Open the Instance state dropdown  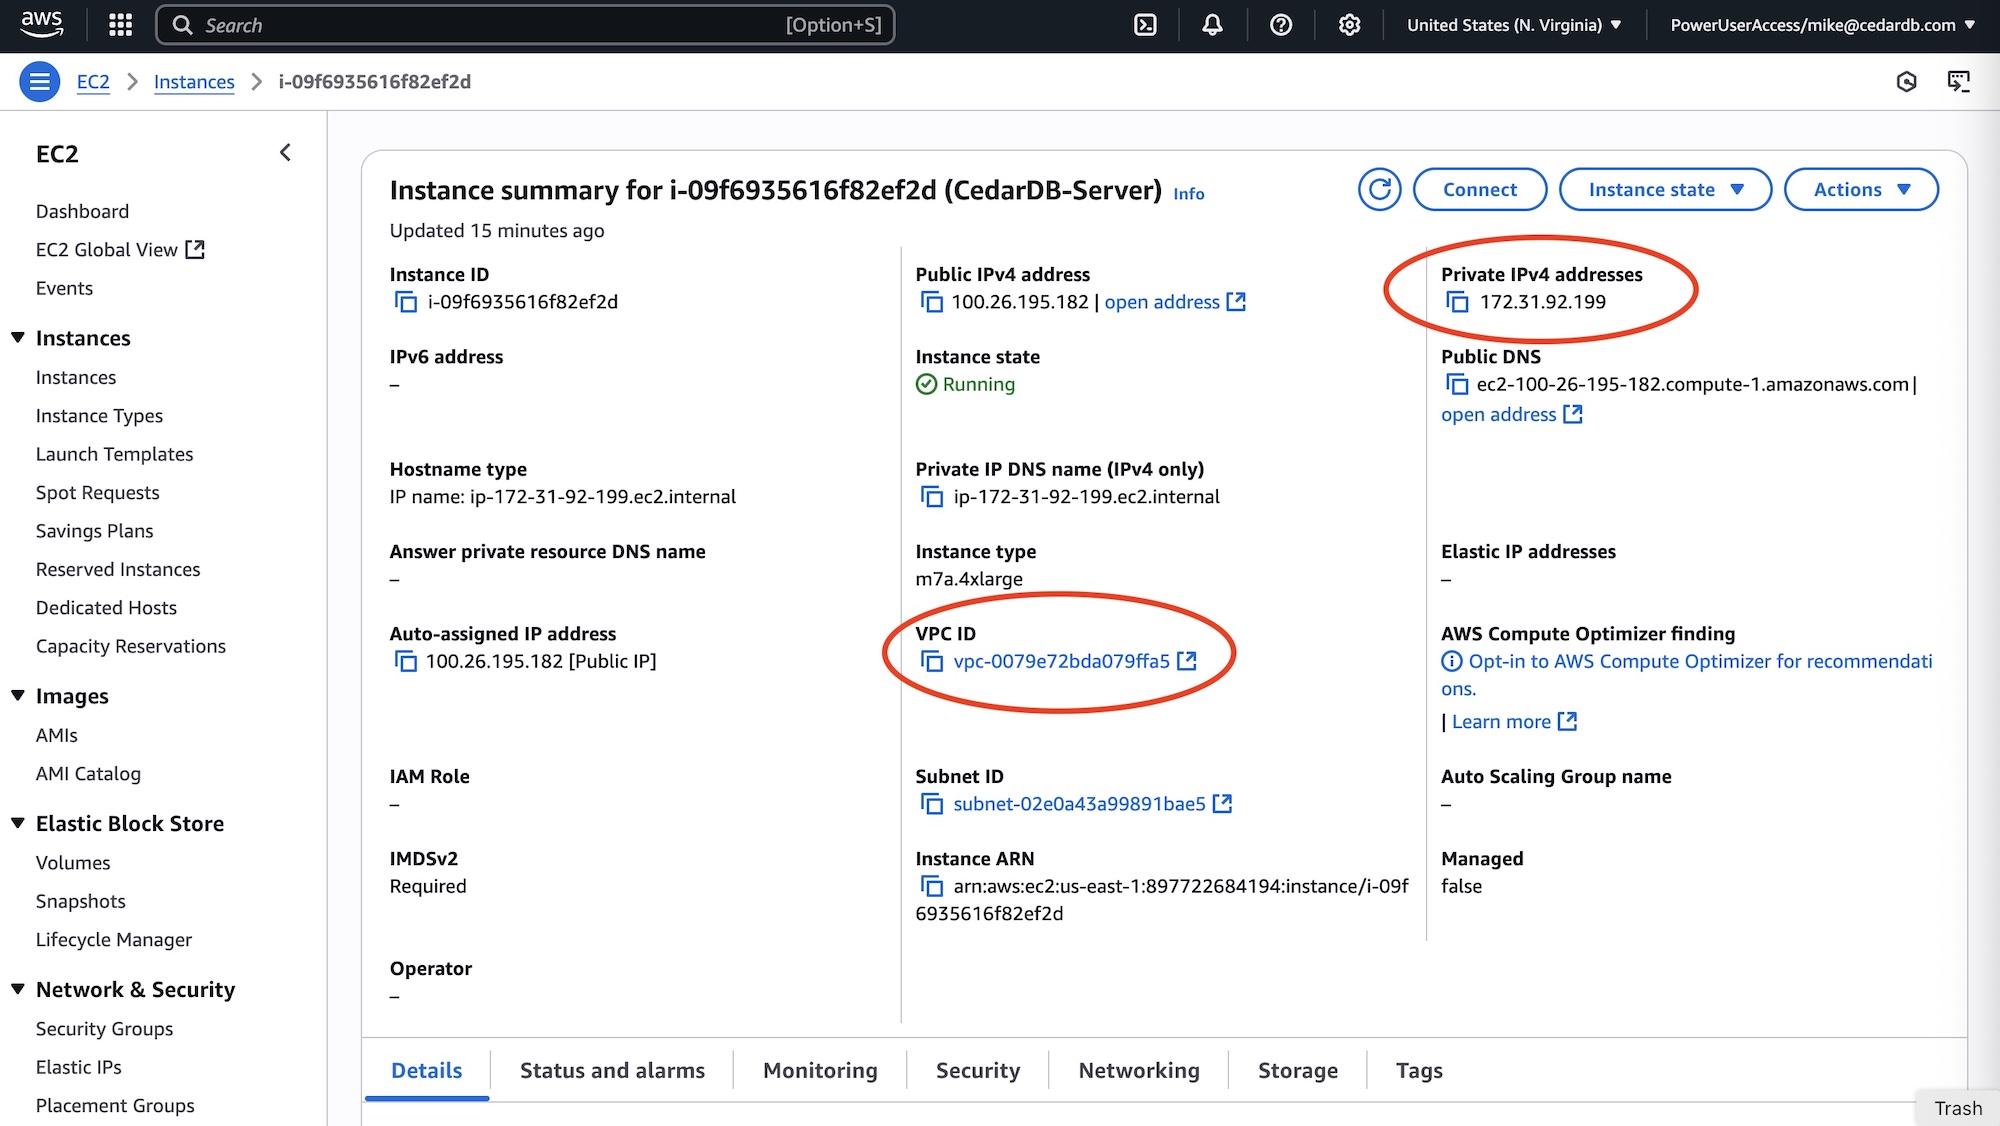[x=1664, y=189]
